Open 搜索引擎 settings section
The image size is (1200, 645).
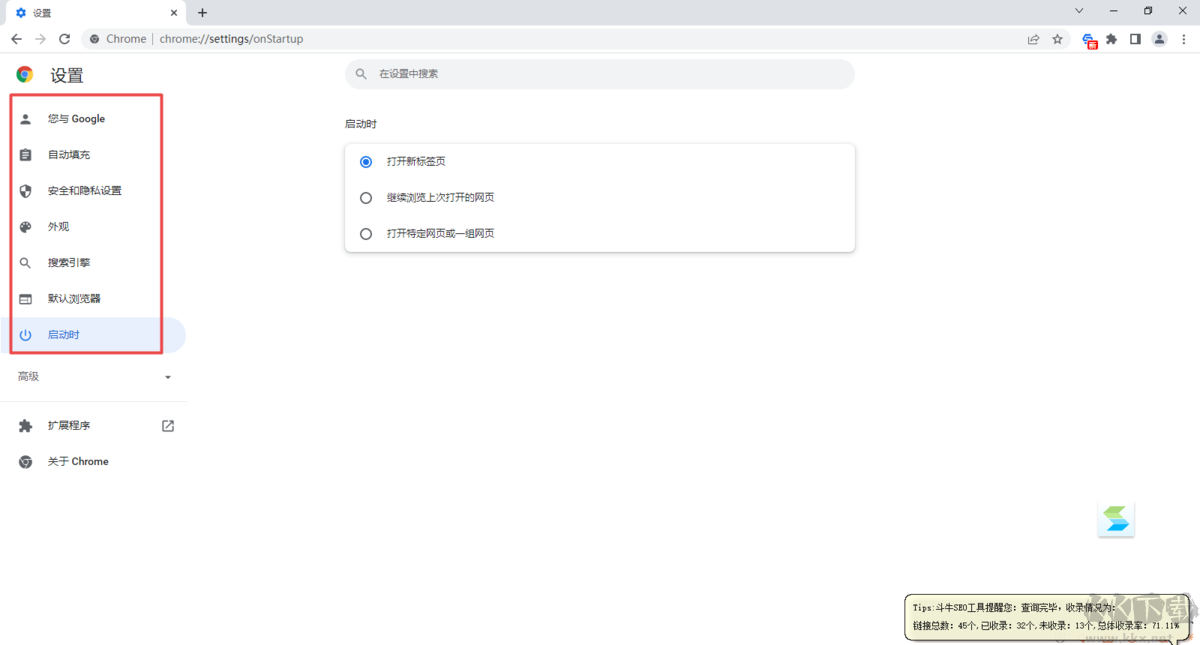[x=68, y=263]
